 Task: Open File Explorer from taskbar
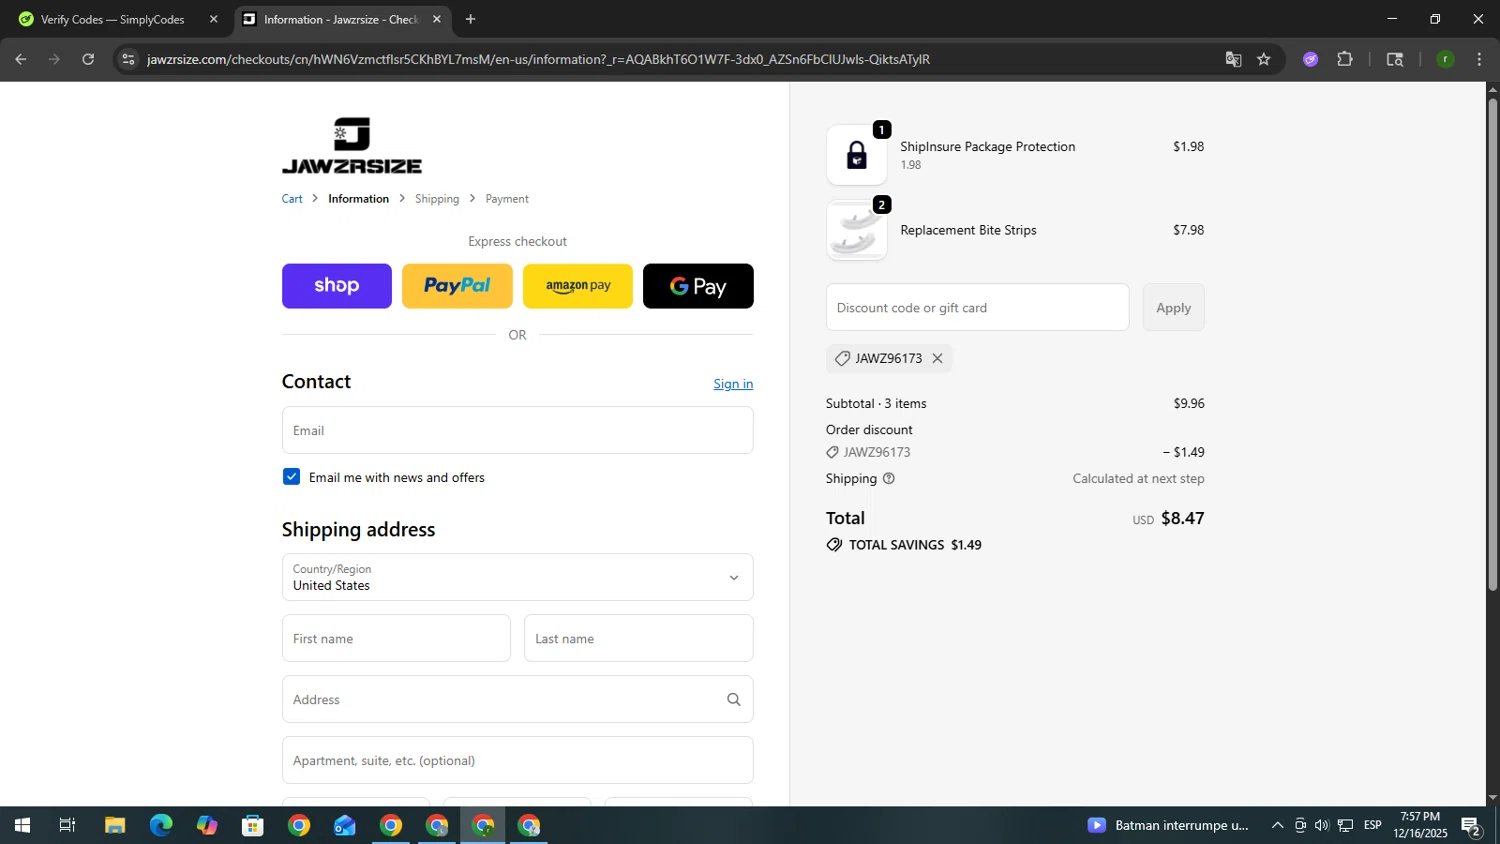115,825
